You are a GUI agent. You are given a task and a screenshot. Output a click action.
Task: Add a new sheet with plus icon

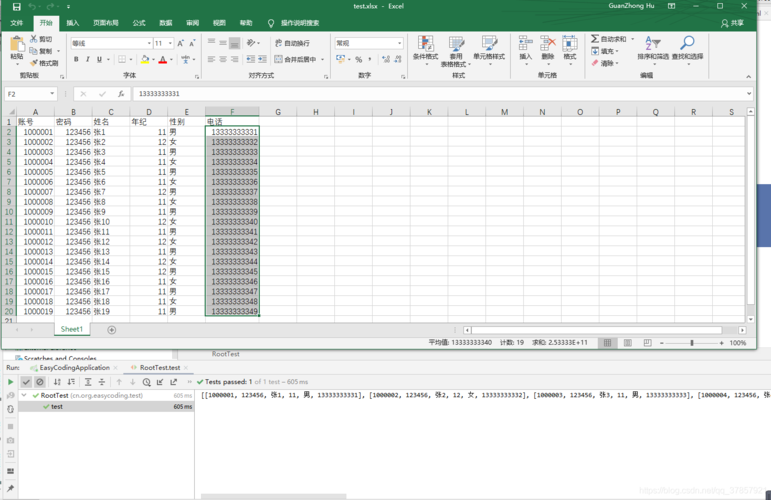112,330
